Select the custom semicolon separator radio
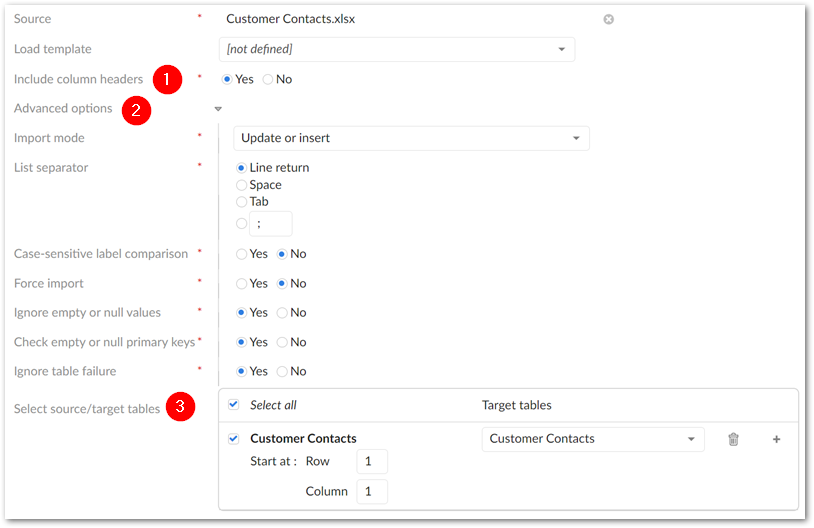Image resolution: width=814 pixels, height=528 pixels. [242, 224]
